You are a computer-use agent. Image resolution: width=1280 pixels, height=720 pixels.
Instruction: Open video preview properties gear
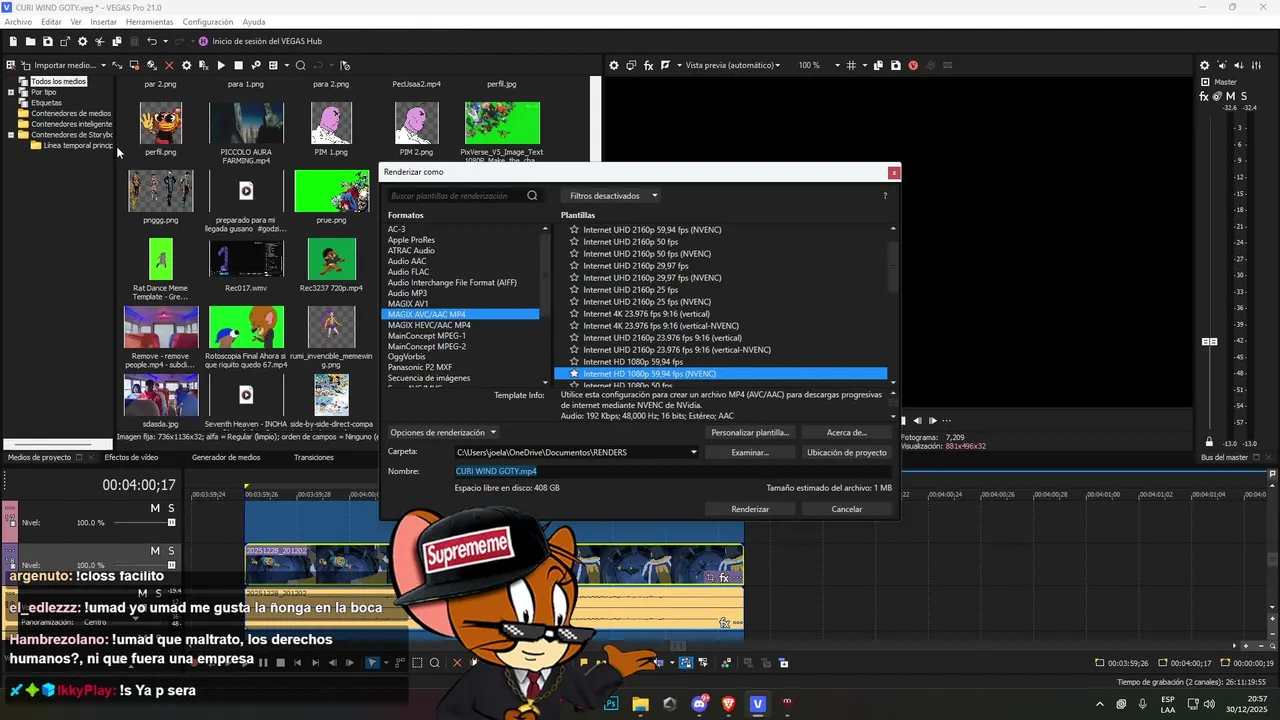(x=614, y=65)
